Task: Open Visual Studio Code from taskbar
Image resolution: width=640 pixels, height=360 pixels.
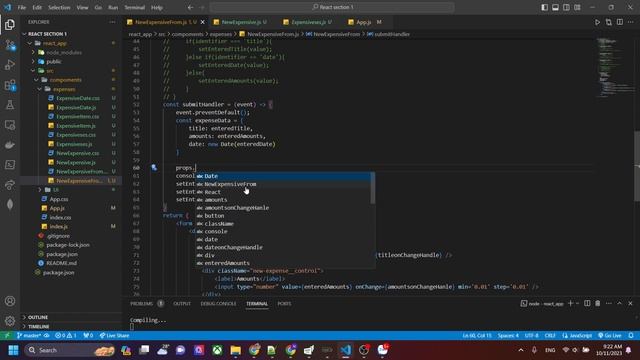Action: (345, 350)
